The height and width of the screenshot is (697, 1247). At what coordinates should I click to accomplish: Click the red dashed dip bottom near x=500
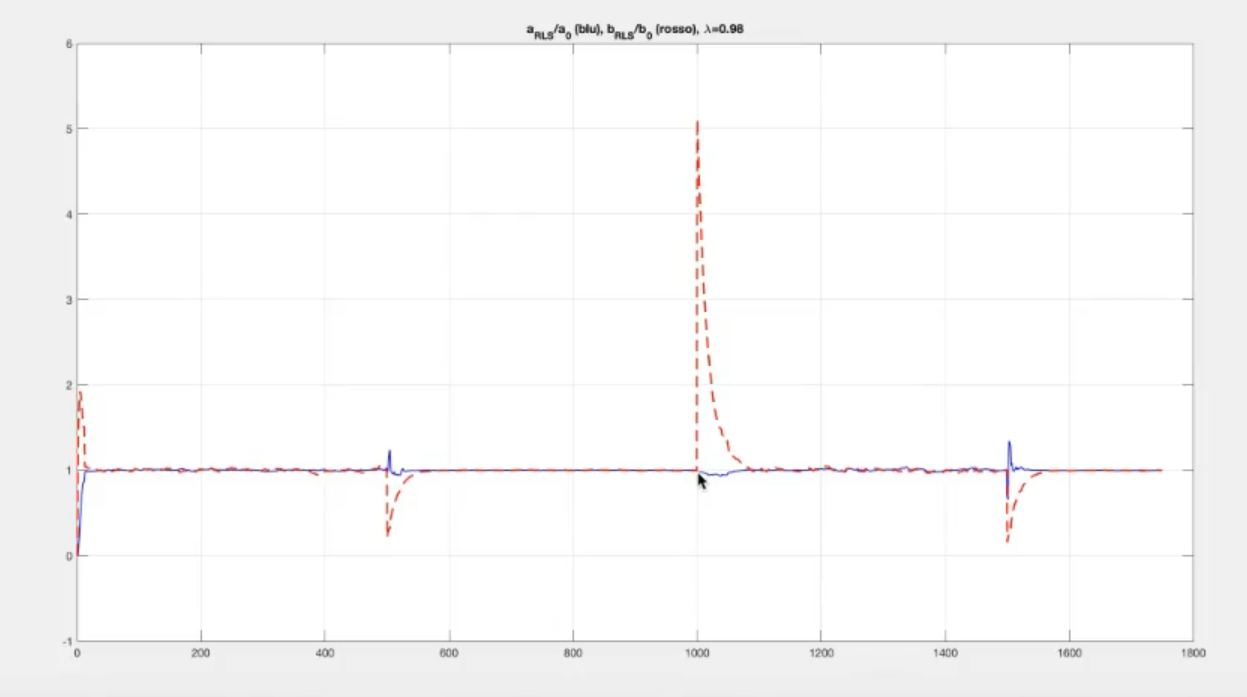coord(388,535)
